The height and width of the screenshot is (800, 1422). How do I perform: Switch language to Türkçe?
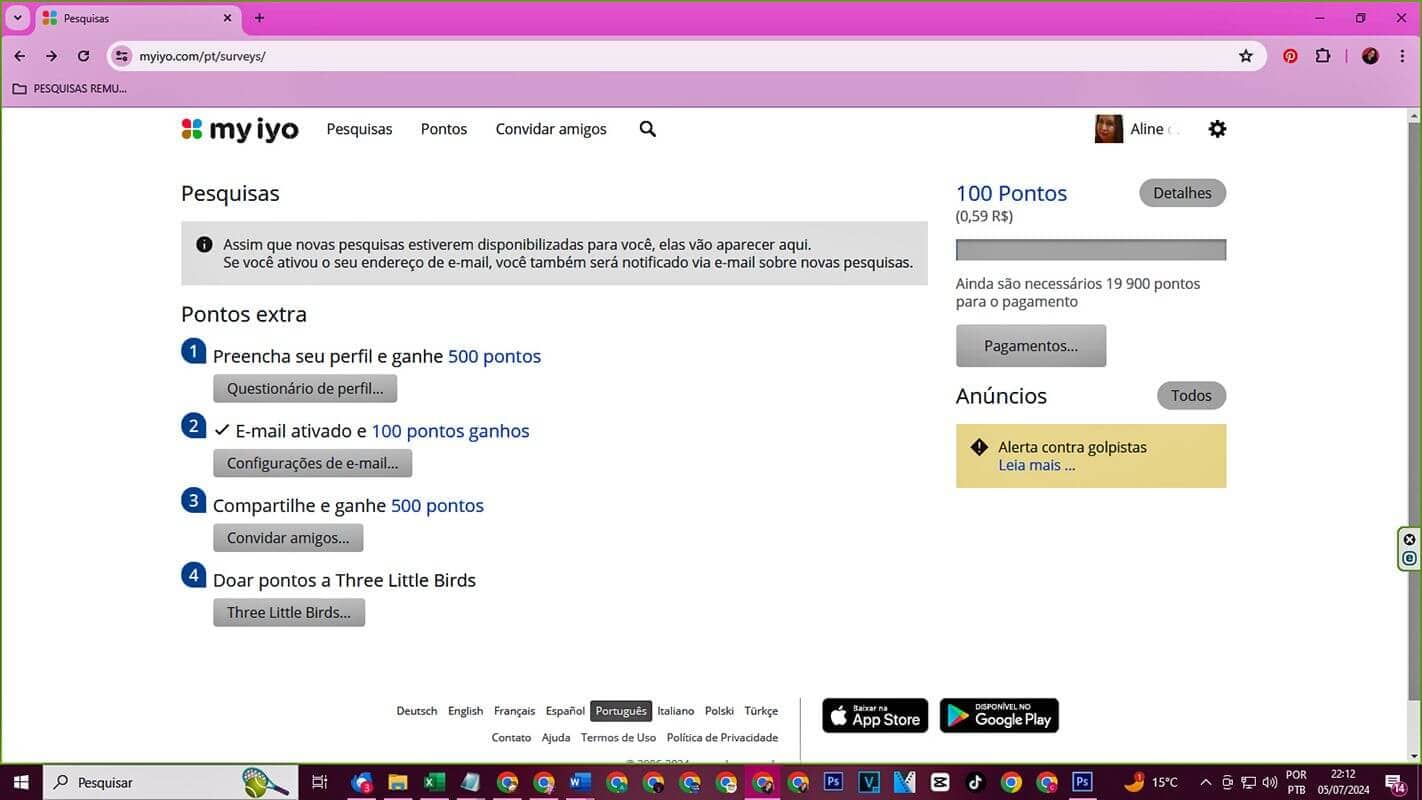tap(761, 711)
